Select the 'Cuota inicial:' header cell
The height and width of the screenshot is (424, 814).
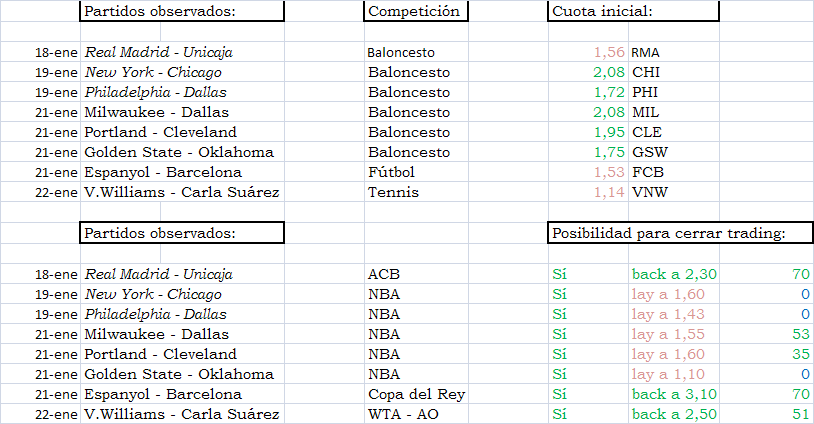coord(633,11)
